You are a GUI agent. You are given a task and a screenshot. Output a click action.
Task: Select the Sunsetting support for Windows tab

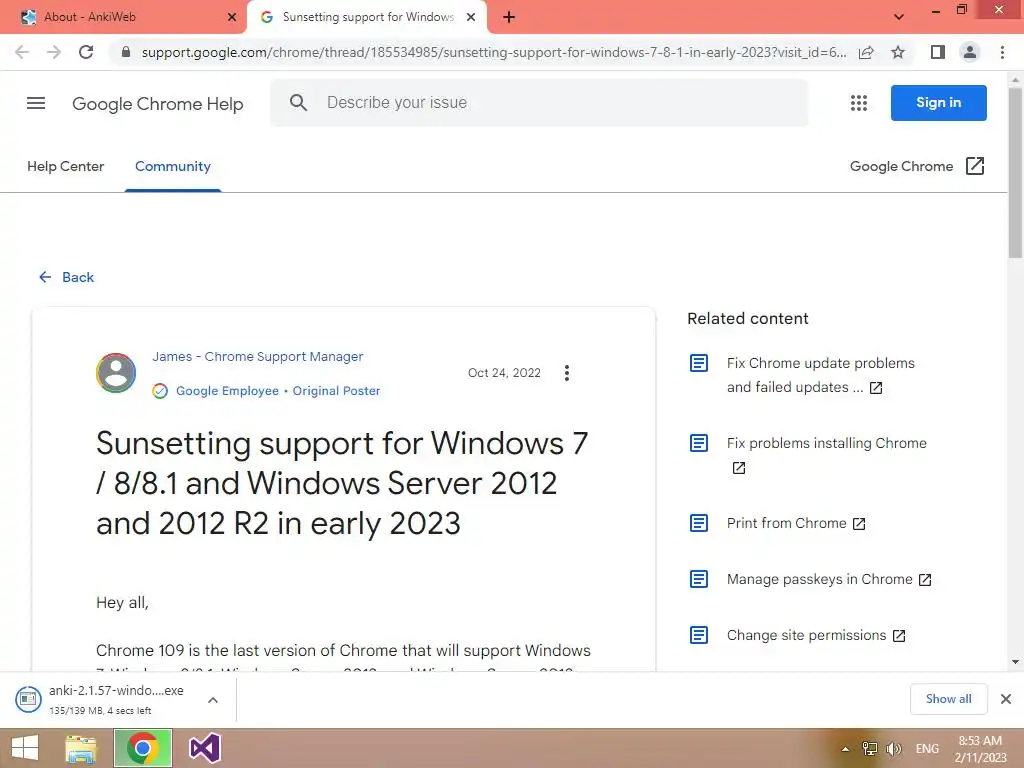coord(366,17)
